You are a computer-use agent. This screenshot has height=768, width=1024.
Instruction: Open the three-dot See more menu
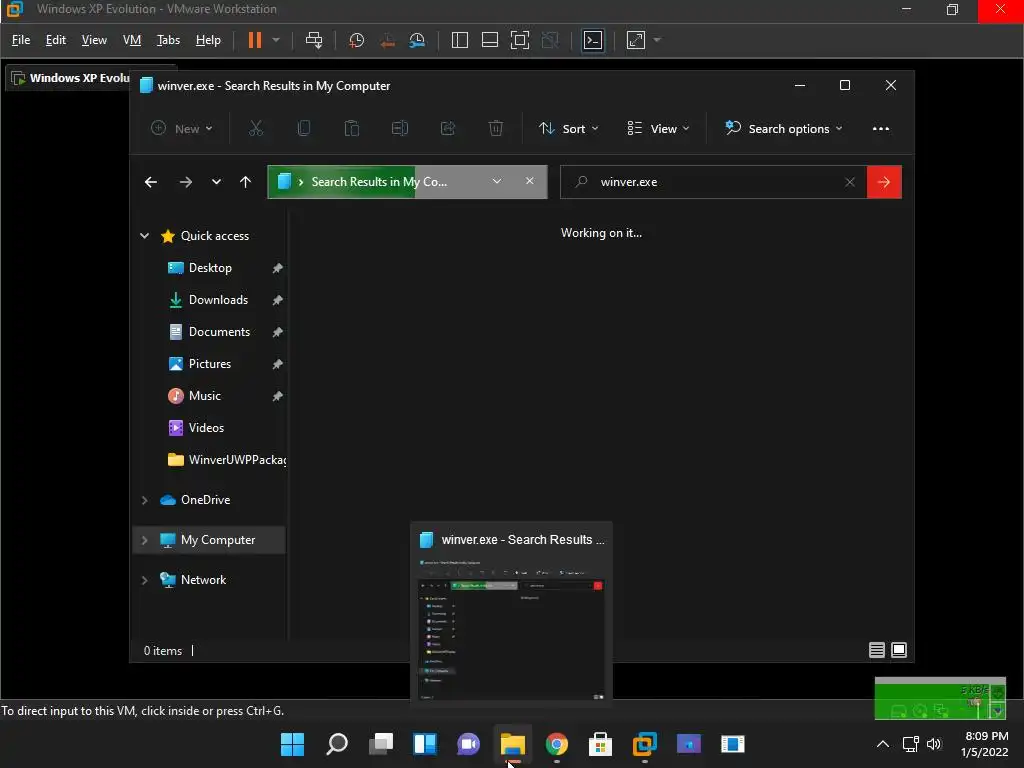(x=880, y=129)
